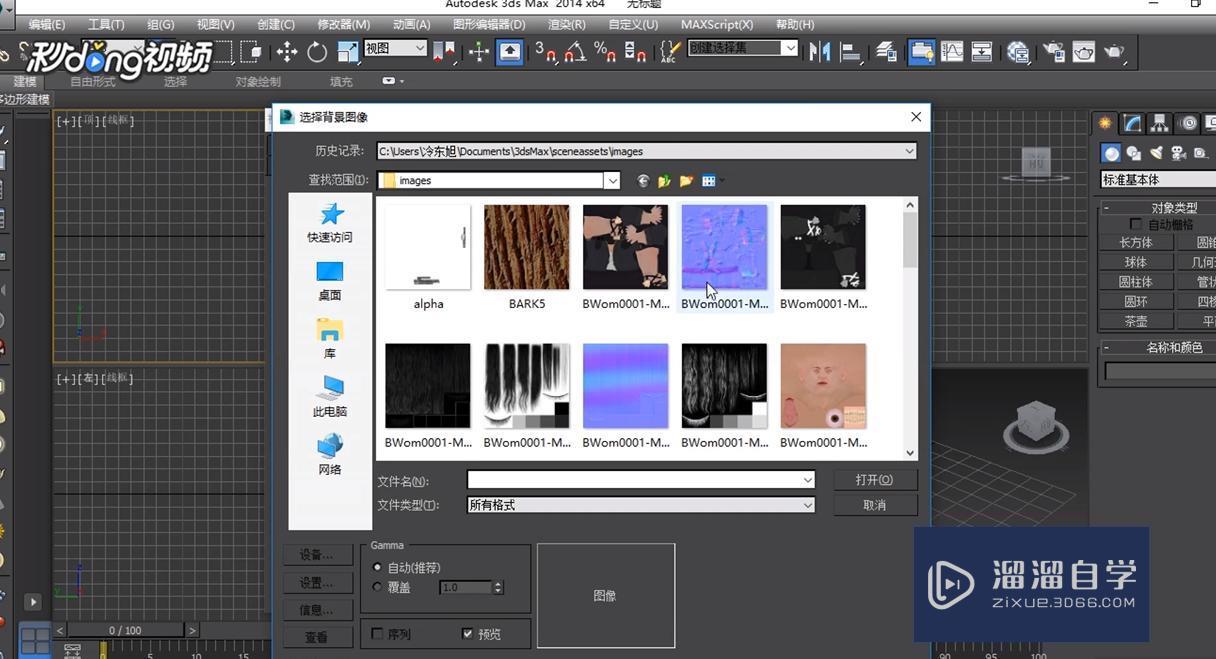Select the Move tool on the toolbar

[x=288, y=51]
